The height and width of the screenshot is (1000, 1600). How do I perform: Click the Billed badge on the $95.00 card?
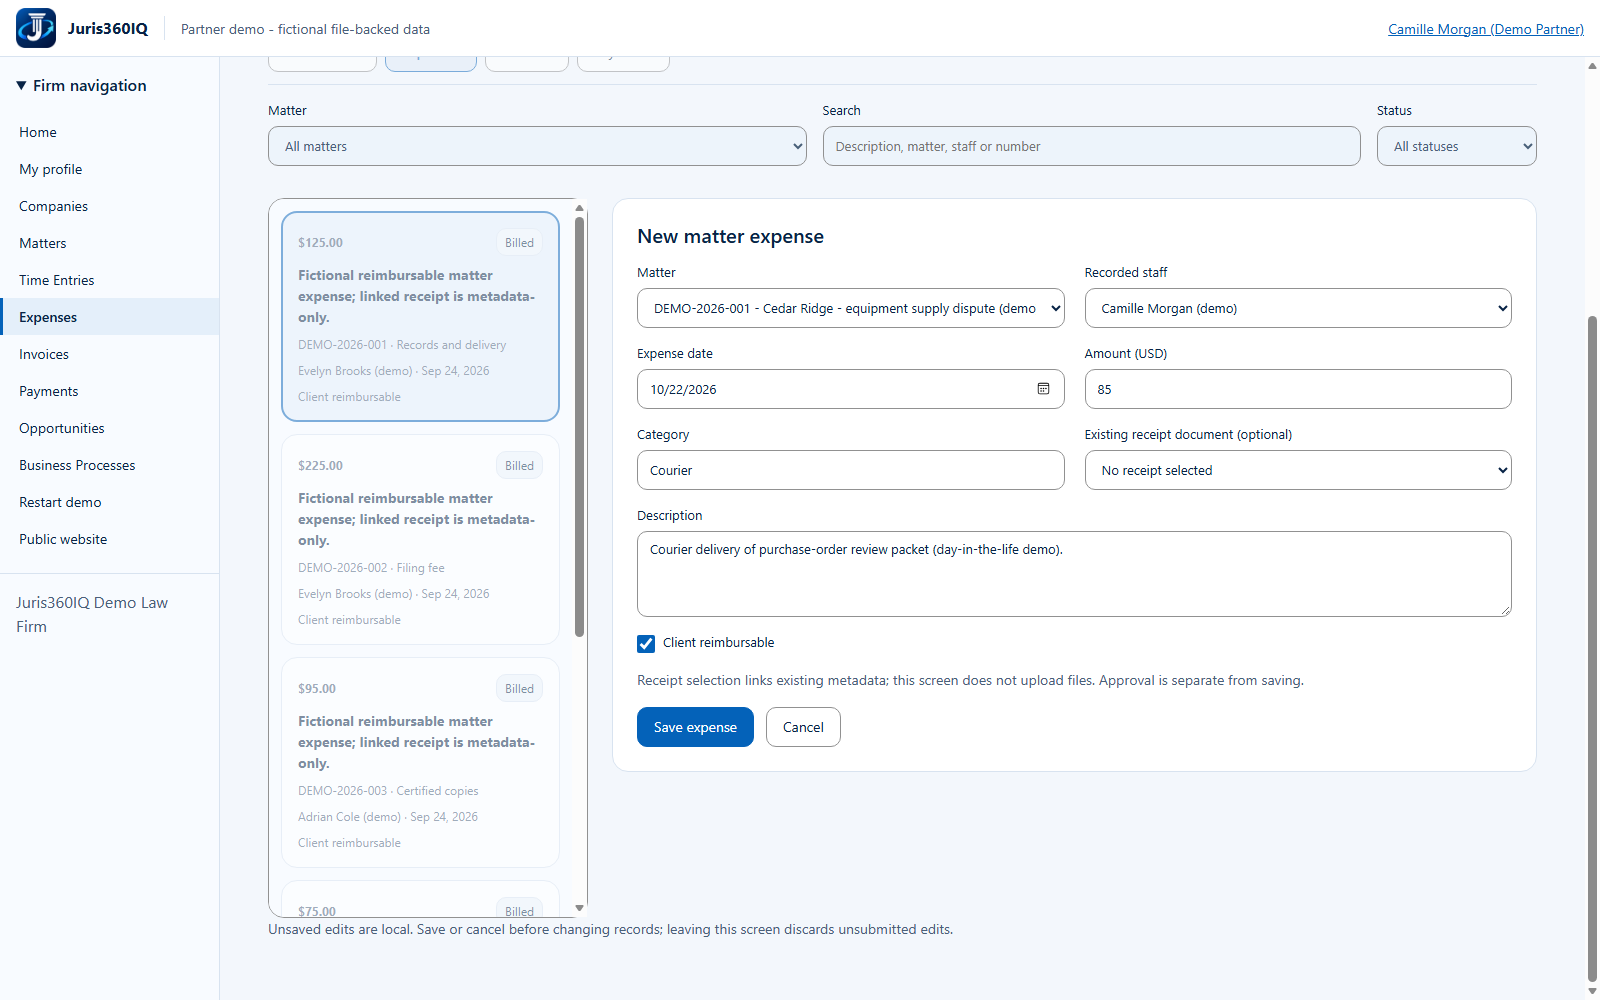(519, 689)
